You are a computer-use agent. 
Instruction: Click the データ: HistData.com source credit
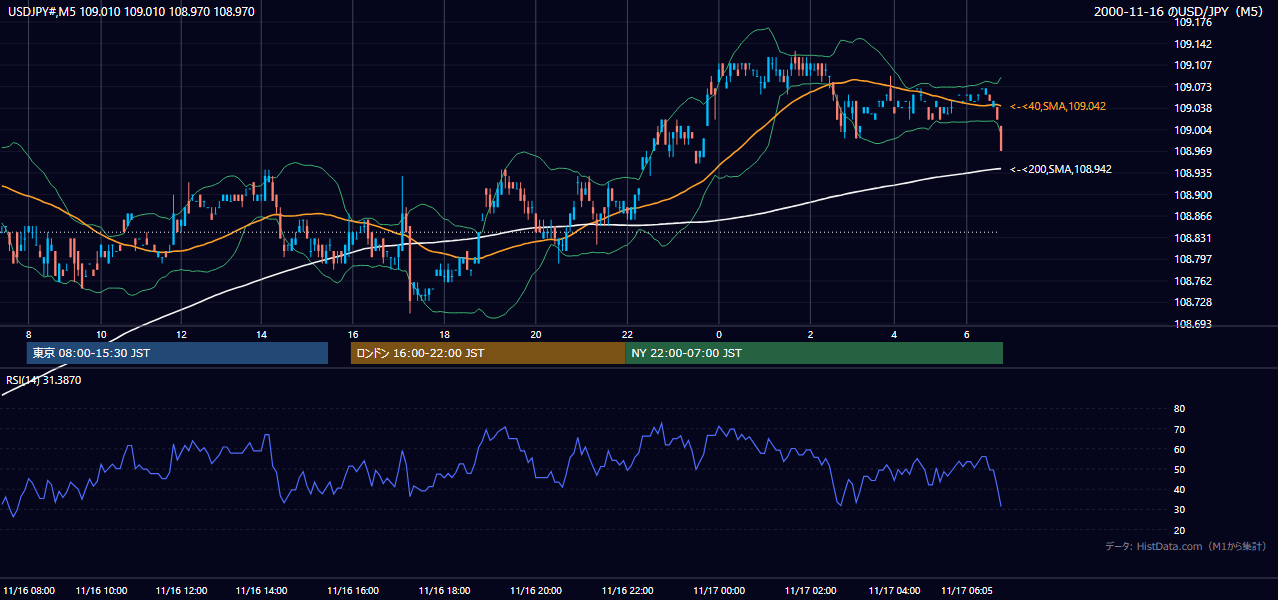1186,546
